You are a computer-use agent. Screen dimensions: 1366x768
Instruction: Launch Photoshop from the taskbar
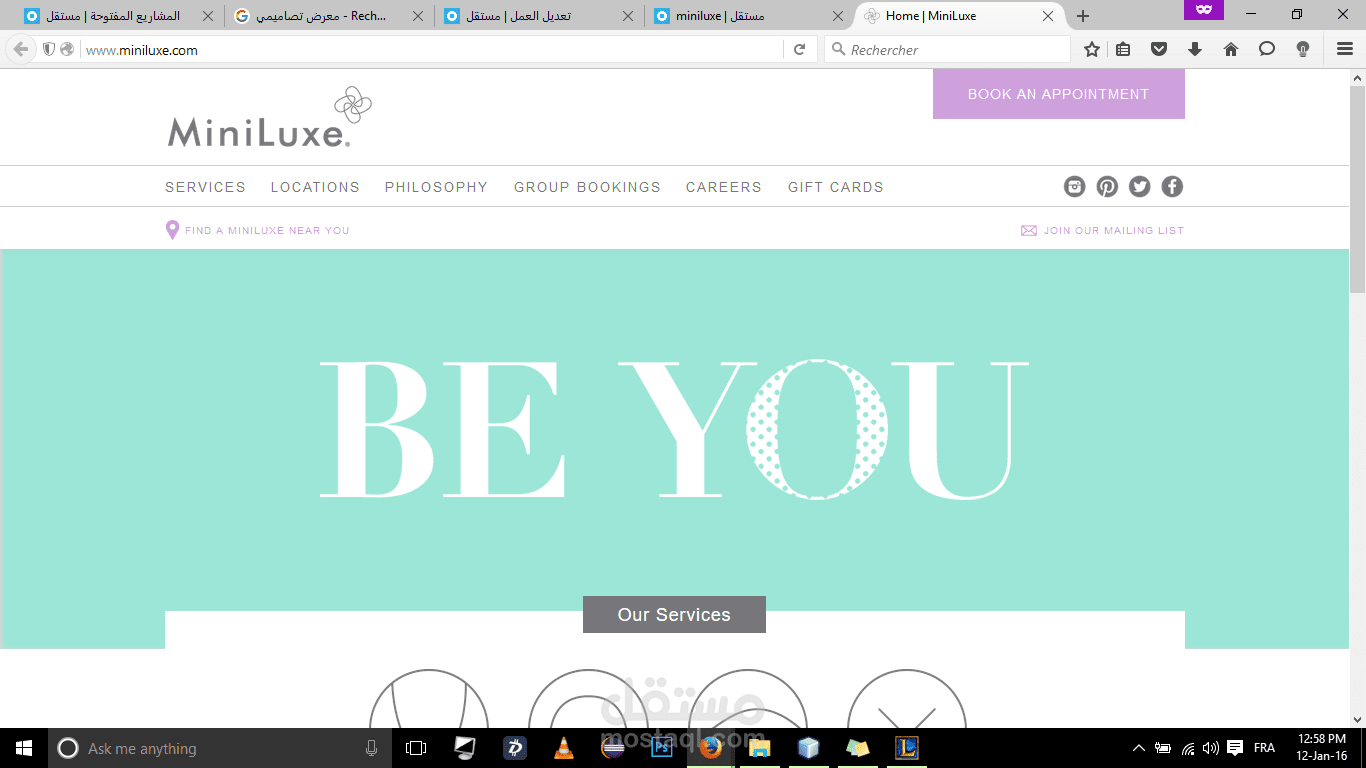point(661,747)
